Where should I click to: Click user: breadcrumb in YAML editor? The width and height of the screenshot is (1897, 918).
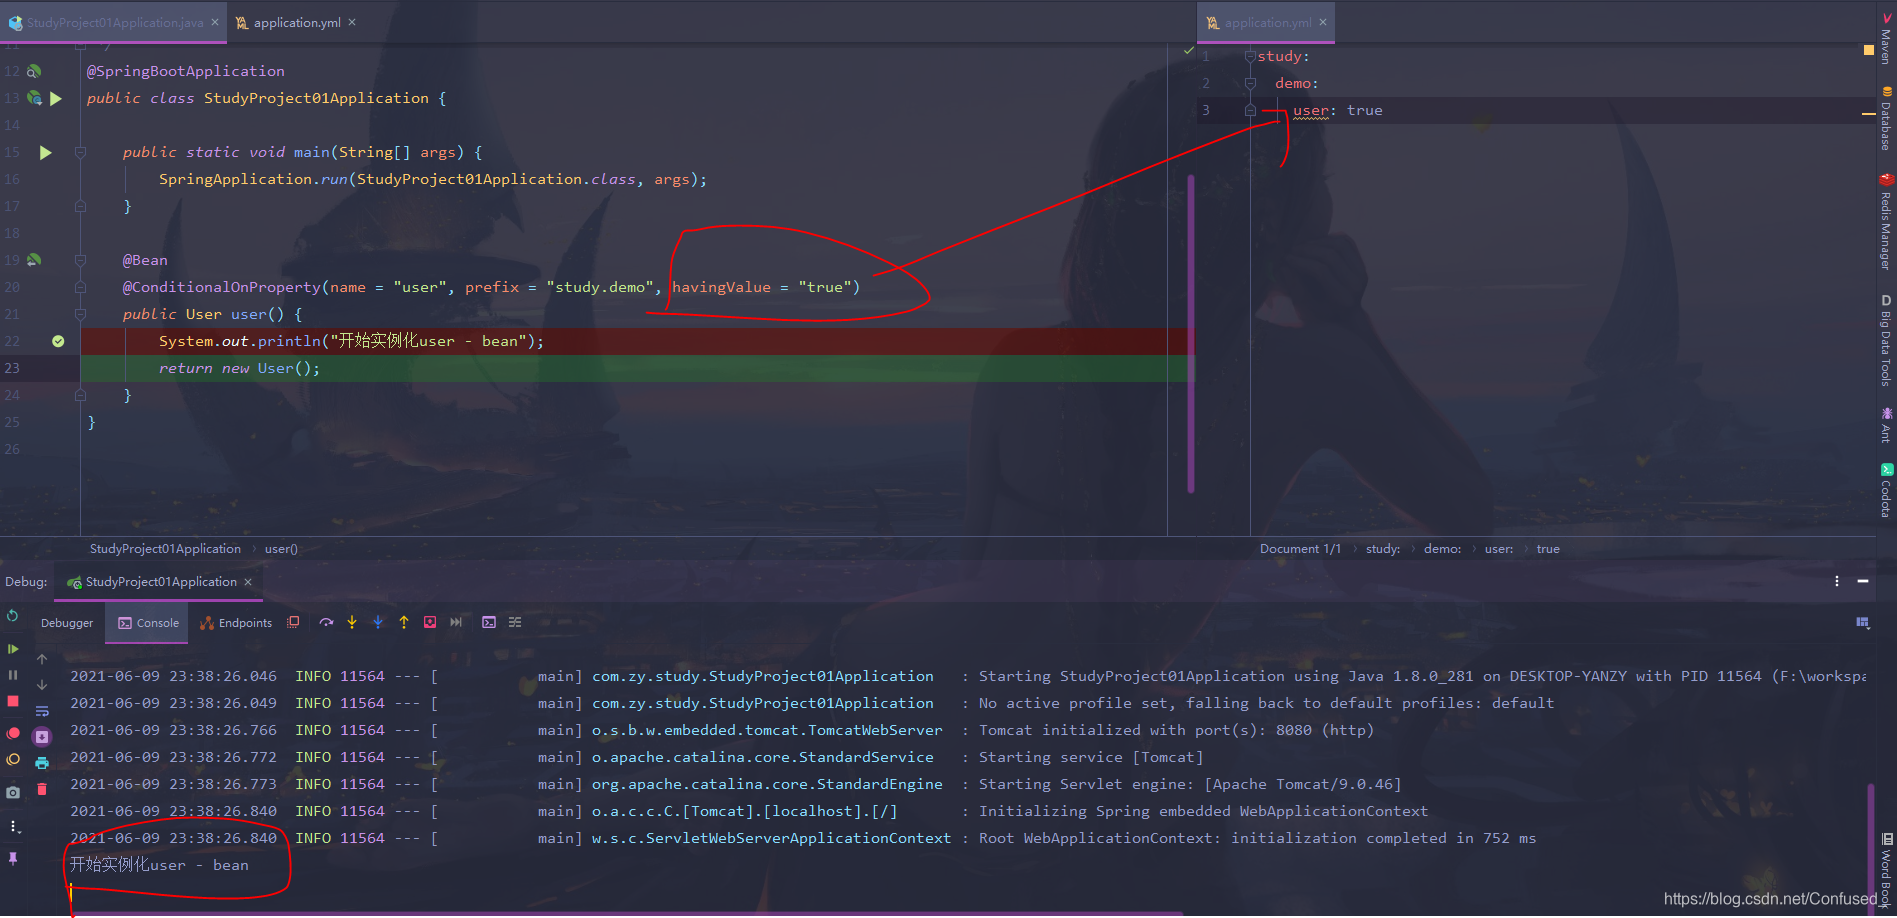click(x=1498, y=549)
